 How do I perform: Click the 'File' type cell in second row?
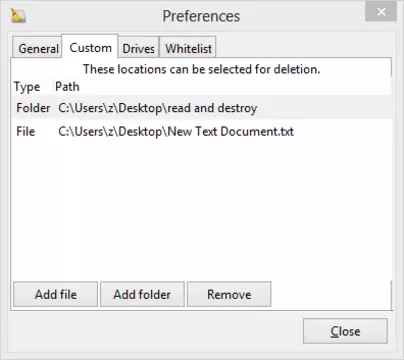click(26, 131)
